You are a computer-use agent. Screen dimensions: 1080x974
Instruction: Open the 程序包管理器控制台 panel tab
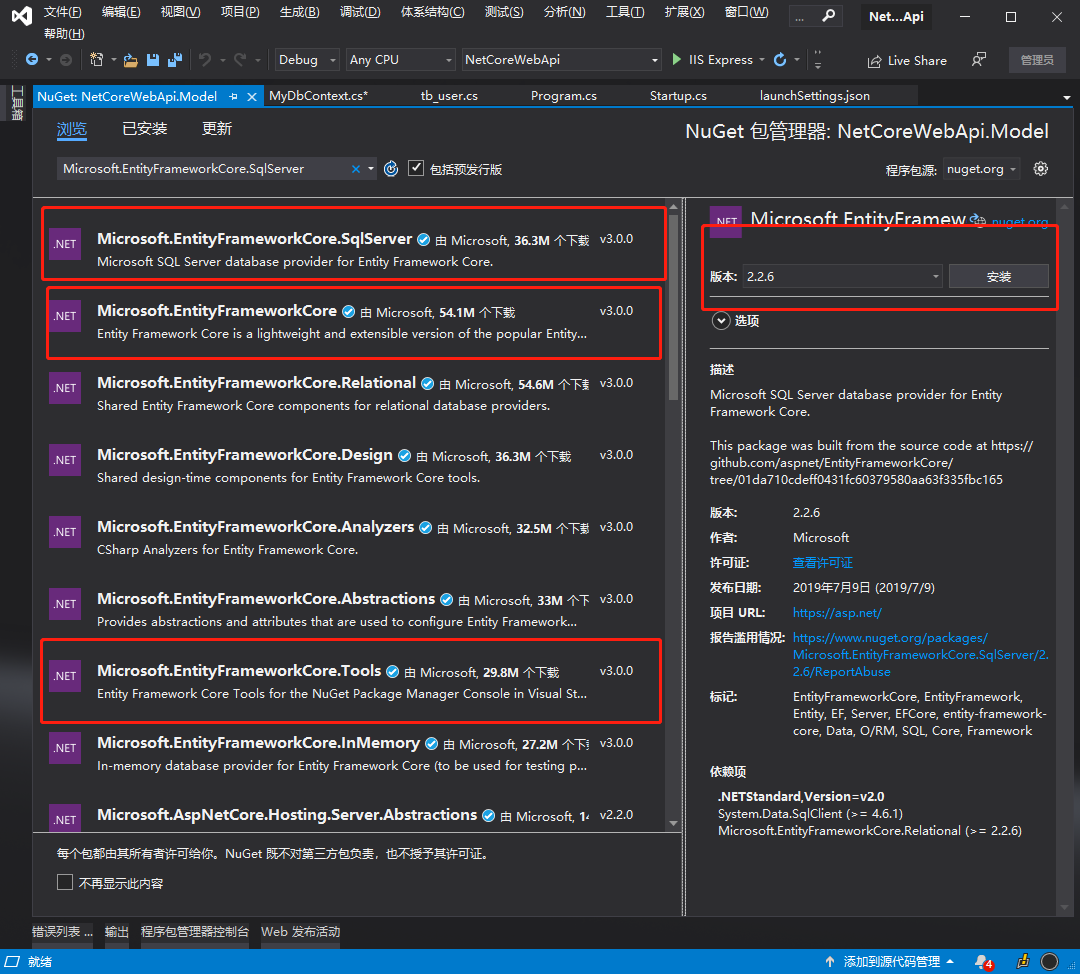point(195,931)
